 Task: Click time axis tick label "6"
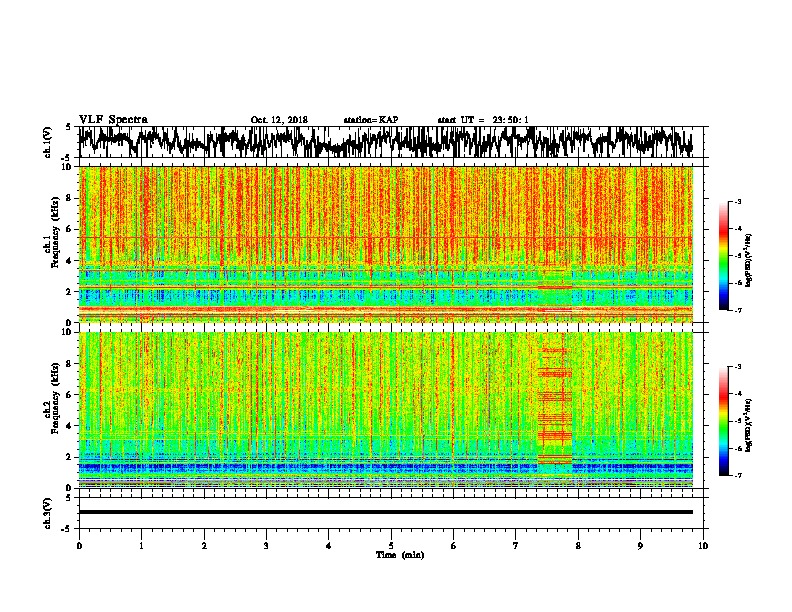point(453,546)
